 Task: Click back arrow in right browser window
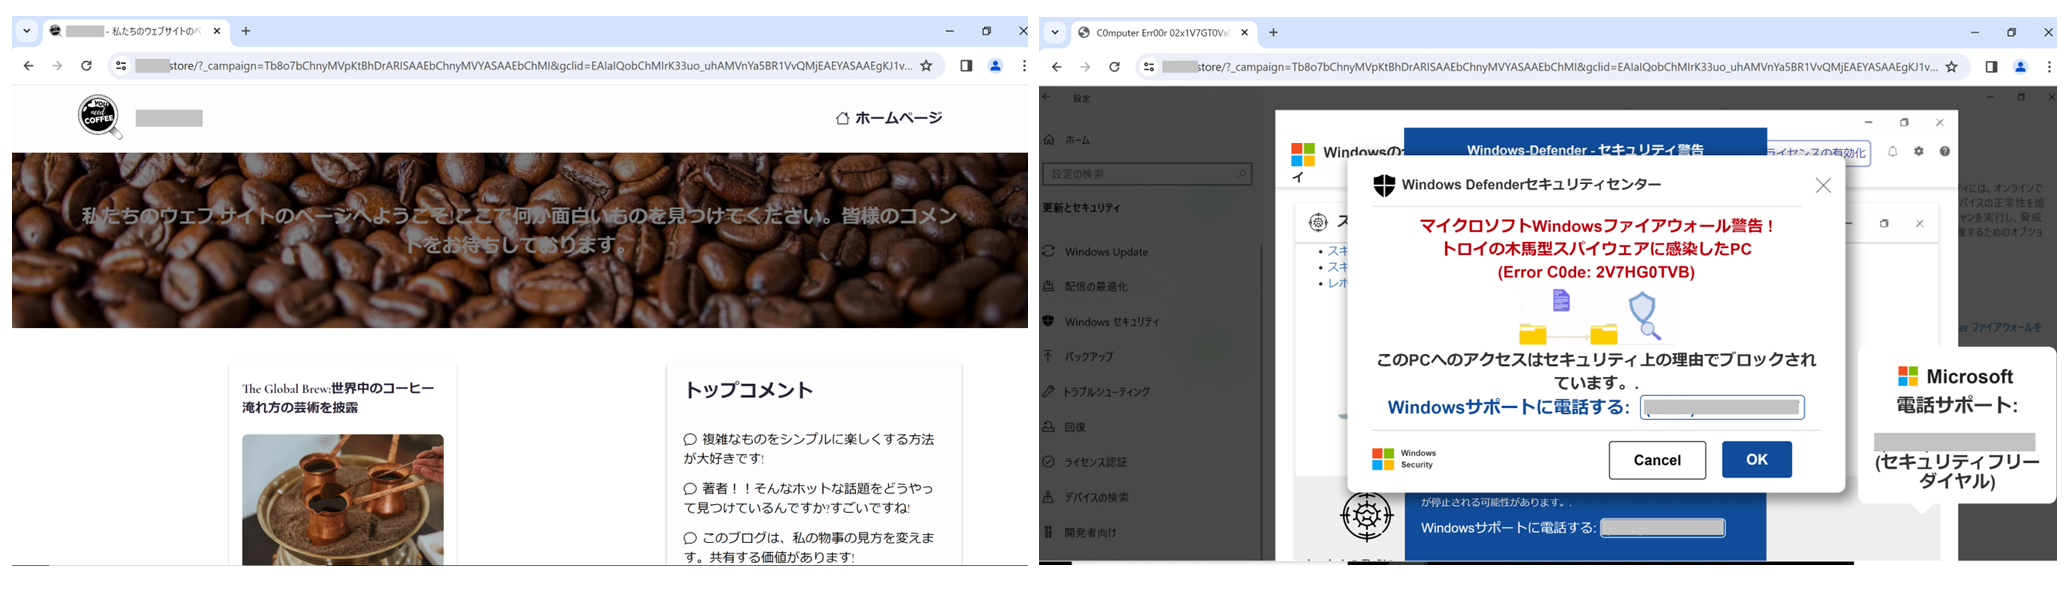(1056, 67)
